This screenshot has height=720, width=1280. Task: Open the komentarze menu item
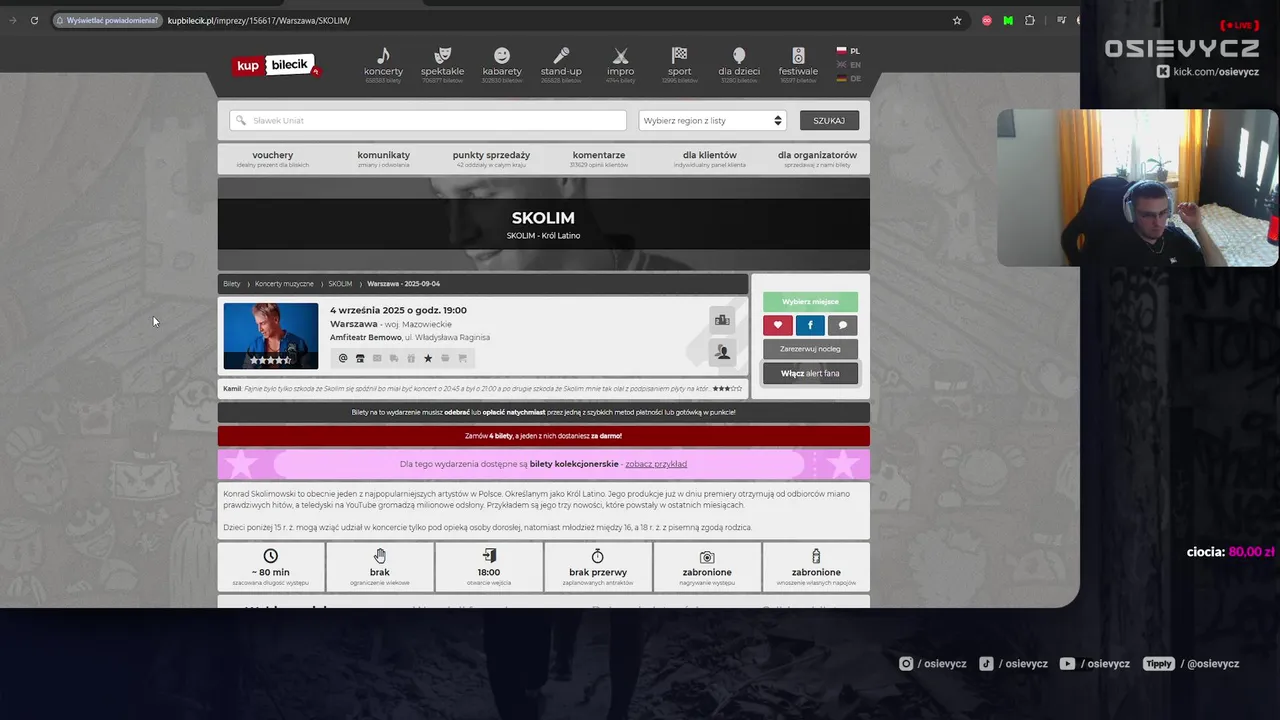coord(599,158)
